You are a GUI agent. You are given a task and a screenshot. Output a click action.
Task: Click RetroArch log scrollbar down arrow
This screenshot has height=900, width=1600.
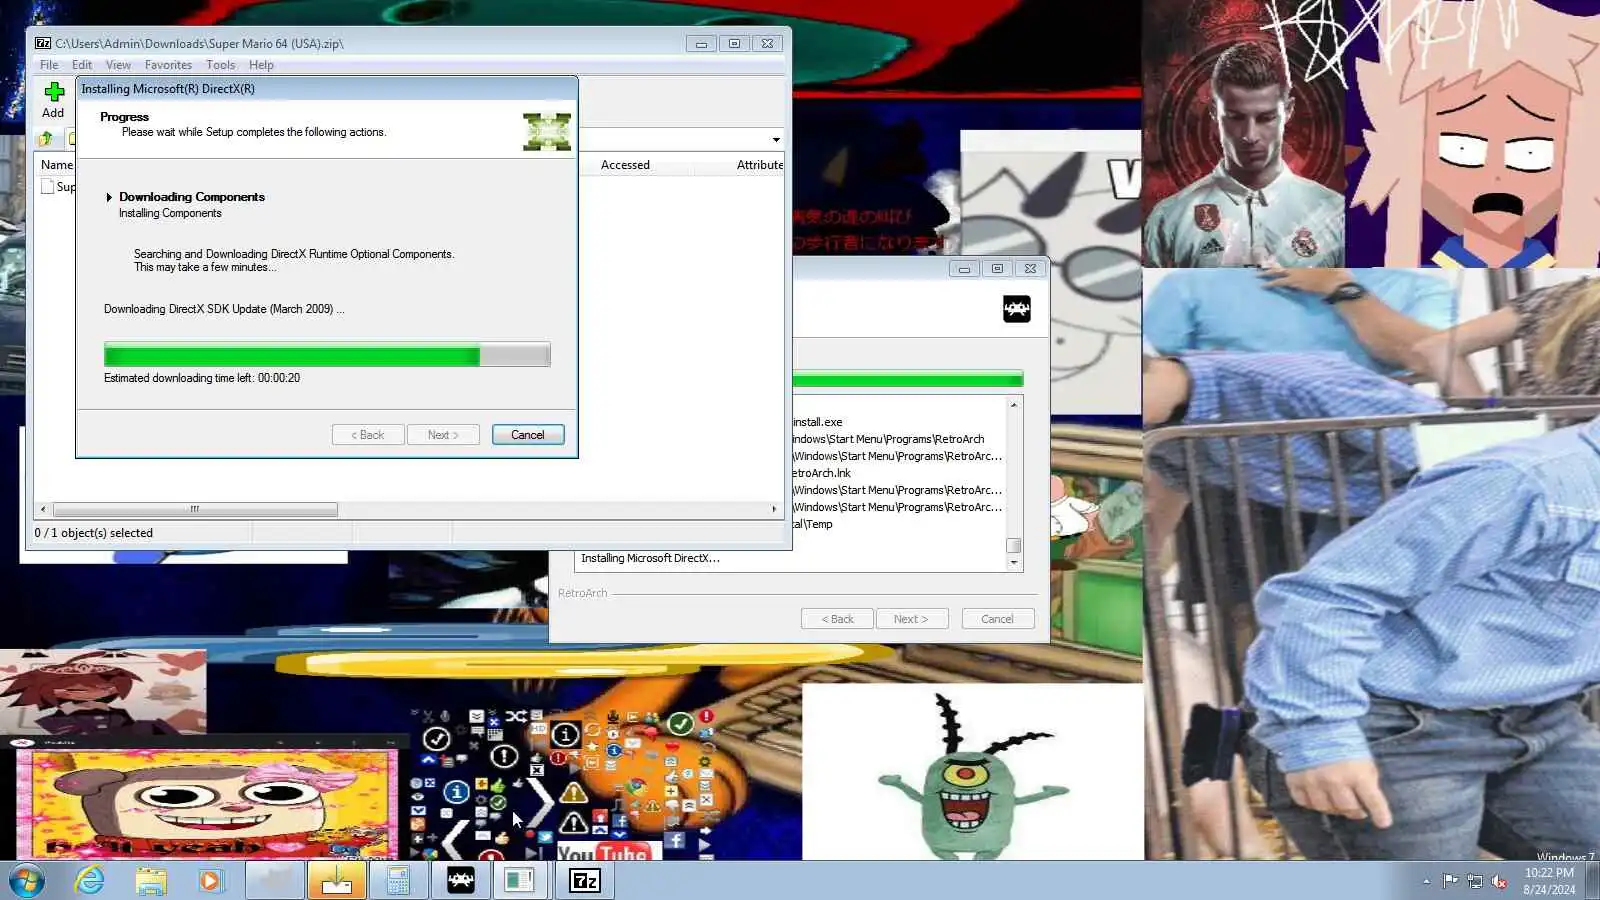point(1014,562)
